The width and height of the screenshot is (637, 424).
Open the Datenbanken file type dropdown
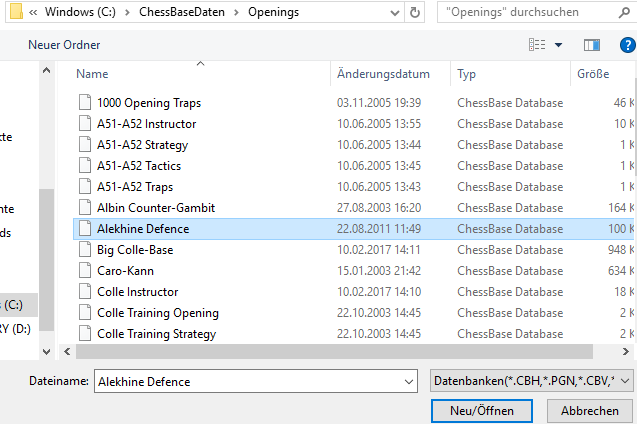531,381
